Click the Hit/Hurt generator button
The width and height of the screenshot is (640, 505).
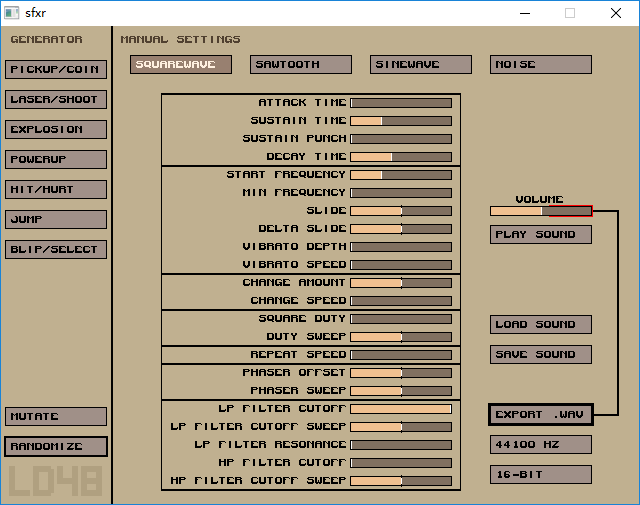[56, 189]
